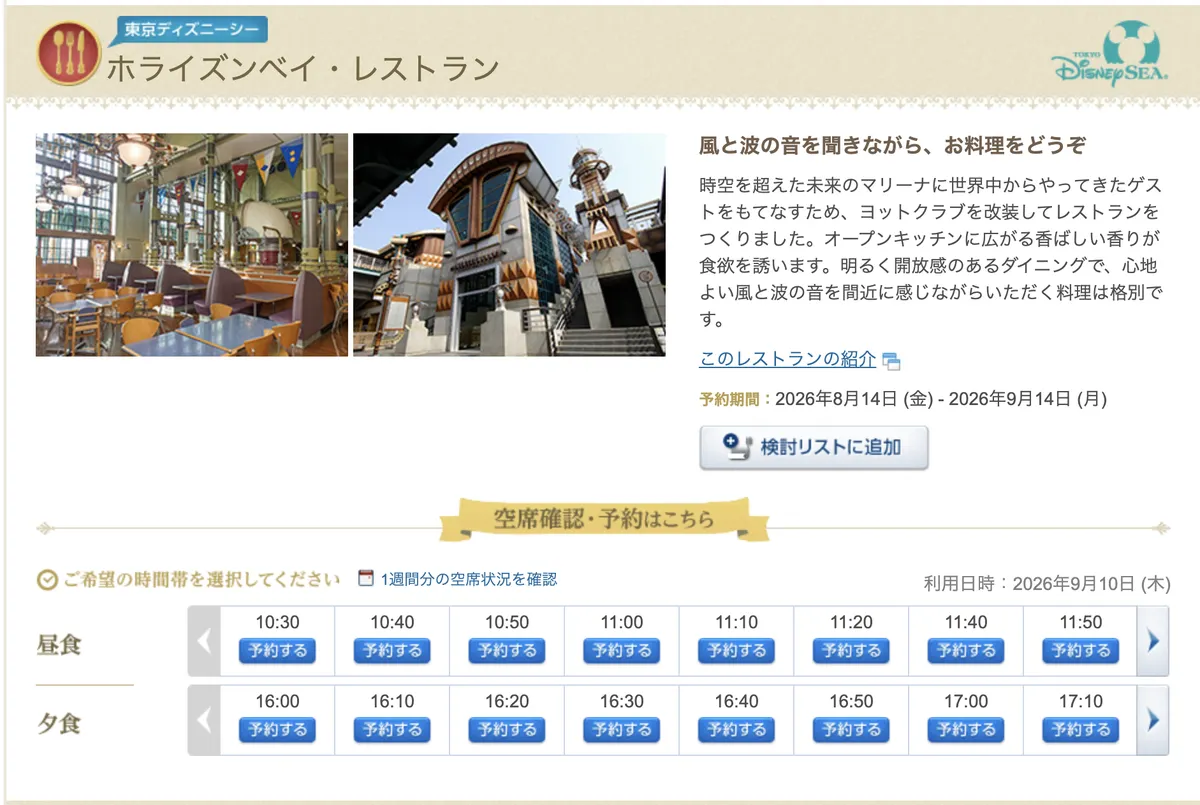This screenshot has height=805, width=1200.
Task: Click the 昼食 row label
Action: (x=59, y=645)
